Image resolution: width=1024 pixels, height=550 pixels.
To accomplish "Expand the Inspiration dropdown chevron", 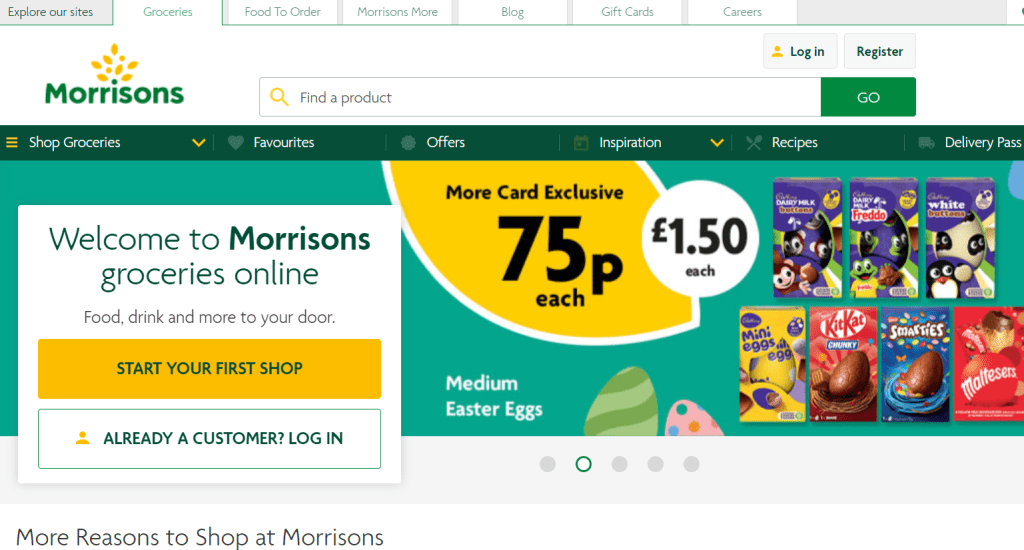I will [x=717, y=143].
